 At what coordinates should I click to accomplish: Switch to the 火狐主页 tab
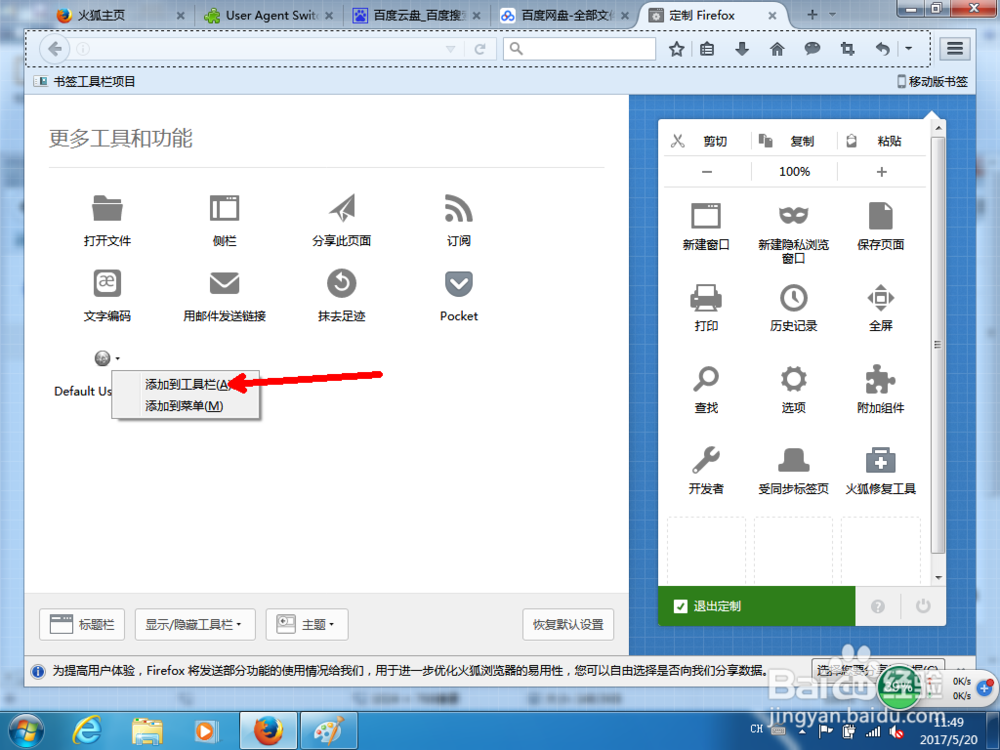(120, 15)
